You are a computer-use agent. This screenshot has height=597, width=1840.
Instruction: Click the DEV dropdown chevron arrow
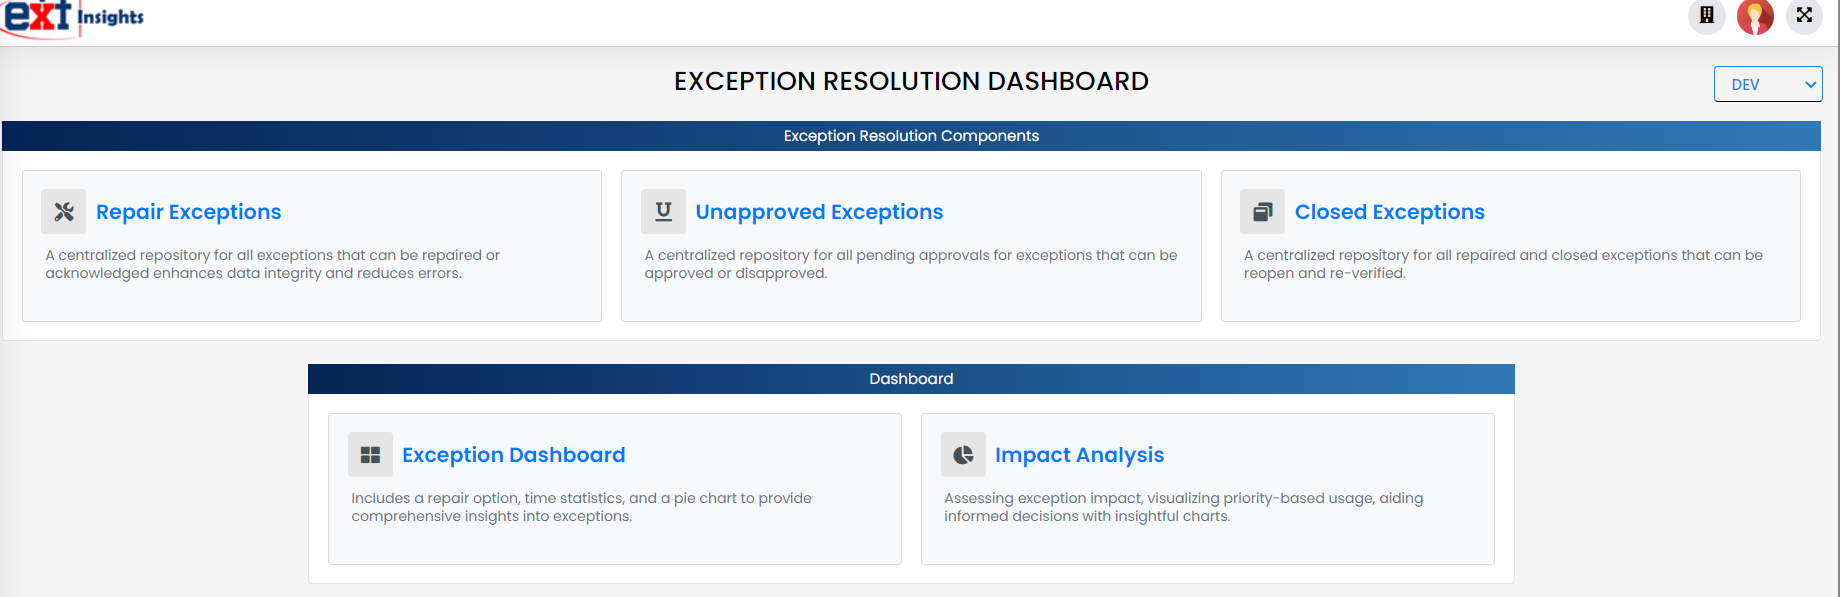pos(1811,84)
